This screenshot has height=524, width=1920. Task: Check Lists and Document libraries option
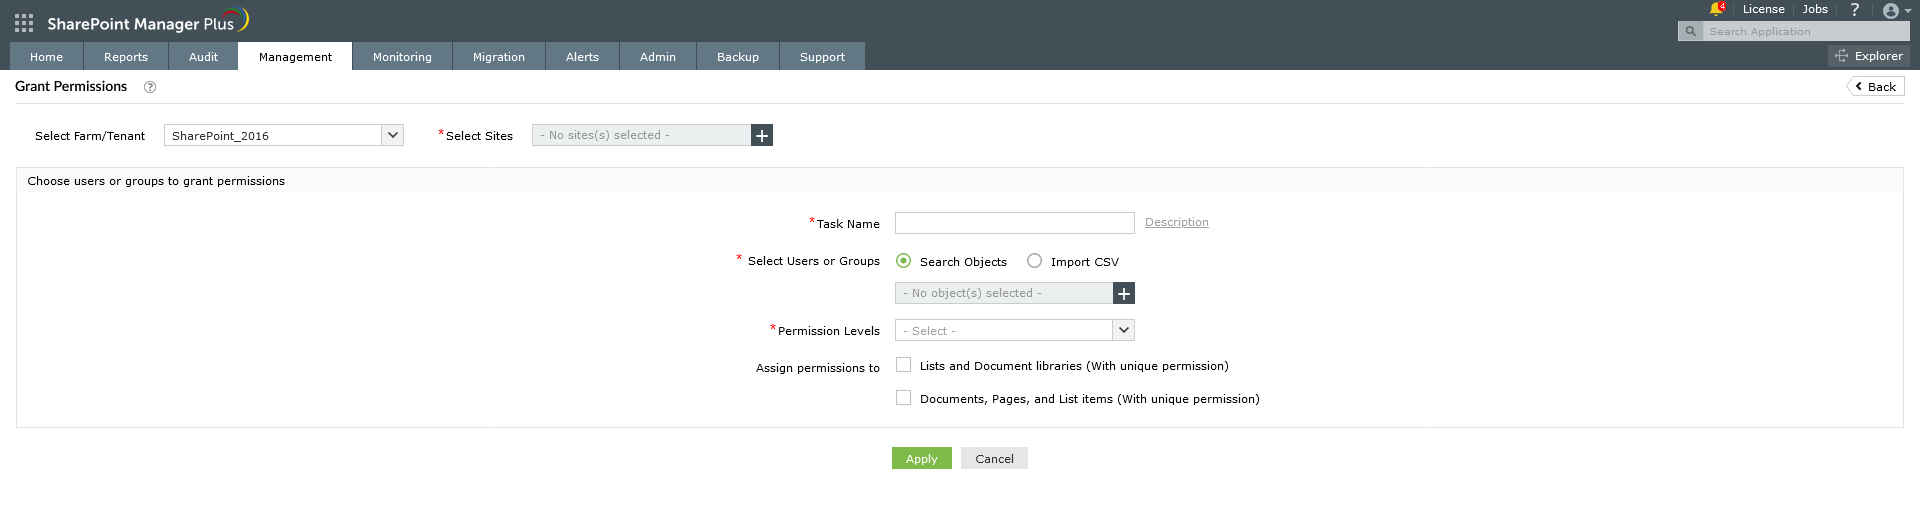click(904, 365)
